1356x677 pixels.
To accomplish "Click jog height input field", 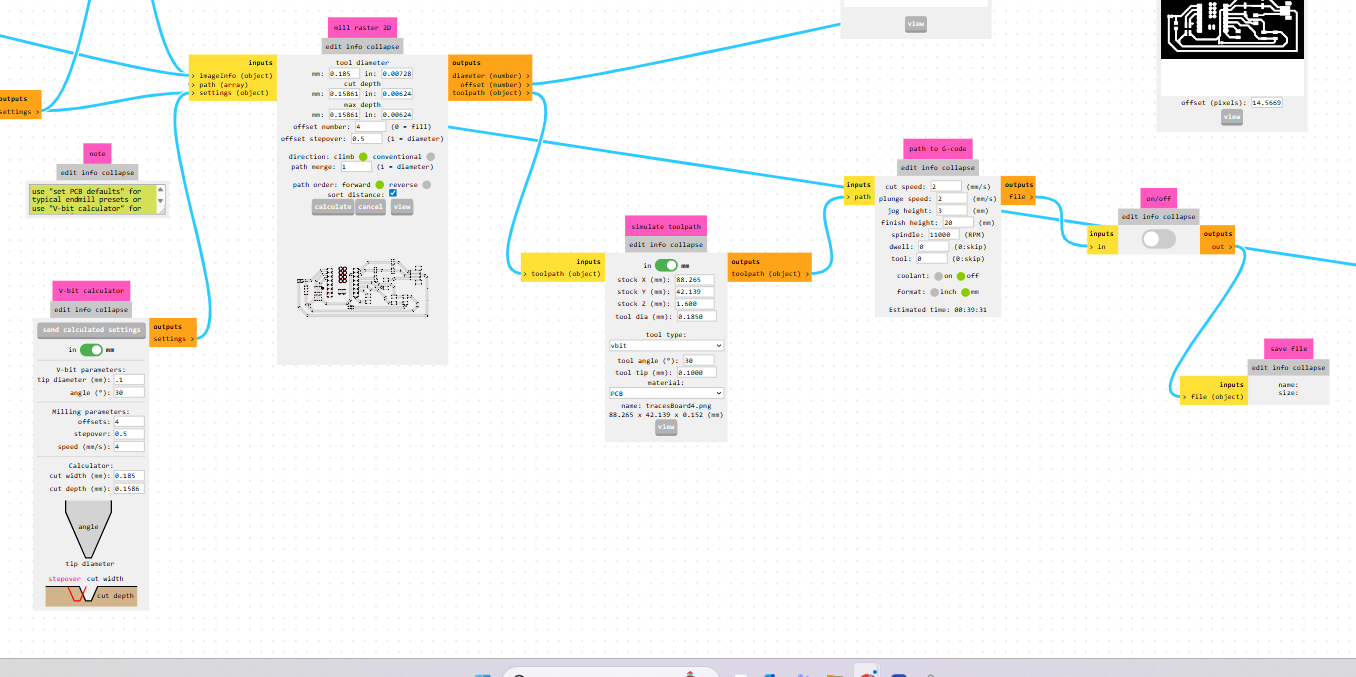I will click(x=954, y=210).
